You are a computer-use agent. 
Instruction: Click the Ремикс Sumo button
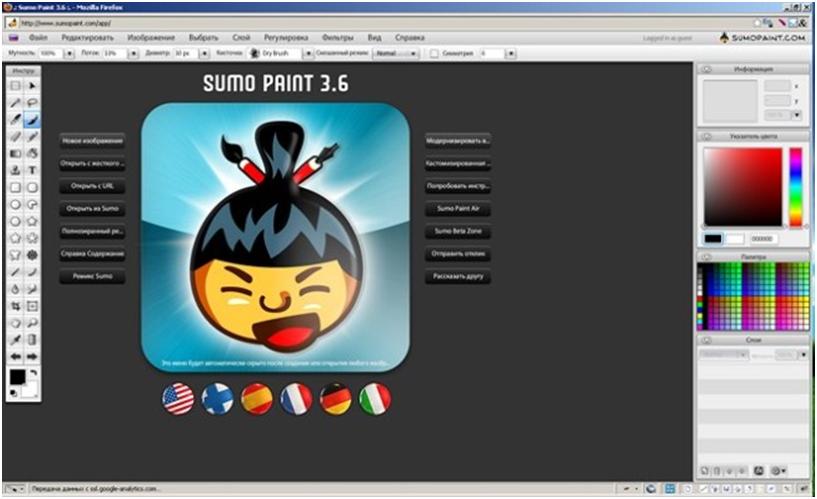tap(92, 276)
